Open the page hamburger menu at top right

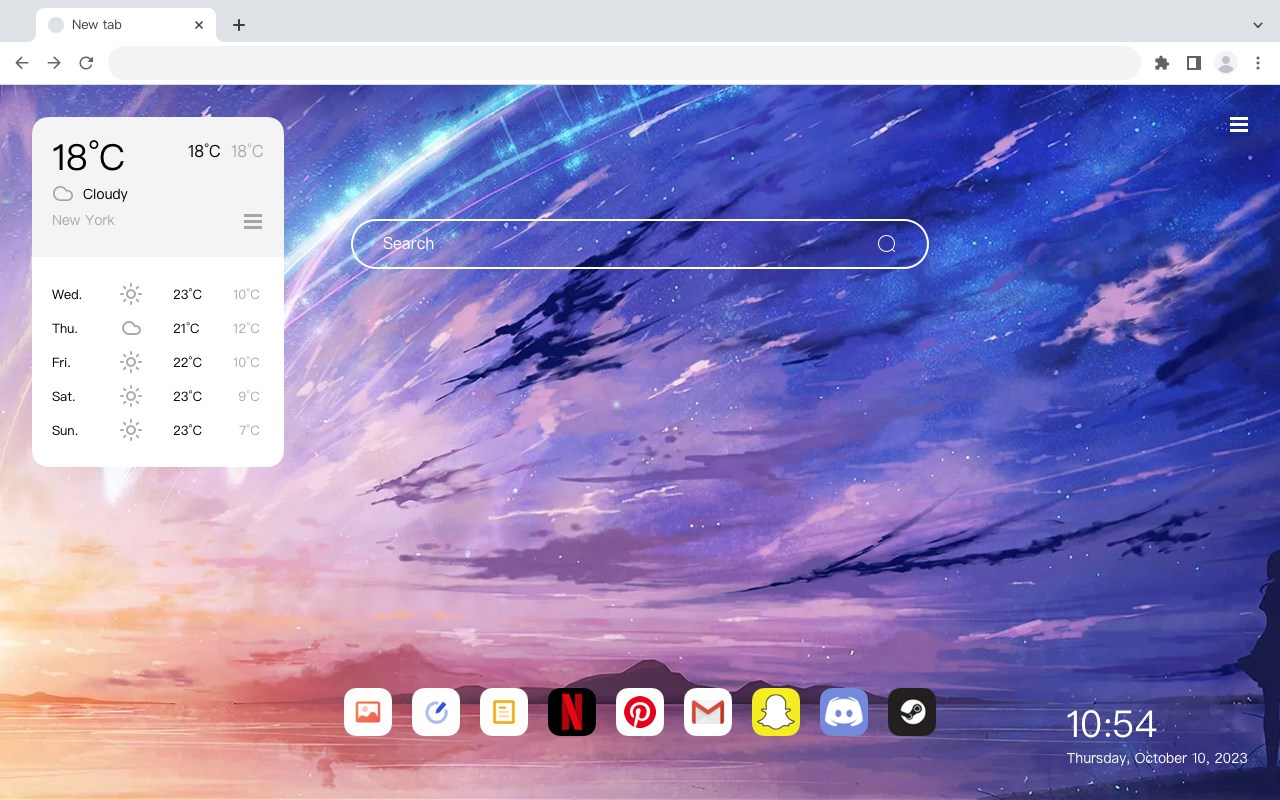coord(1239,125)
